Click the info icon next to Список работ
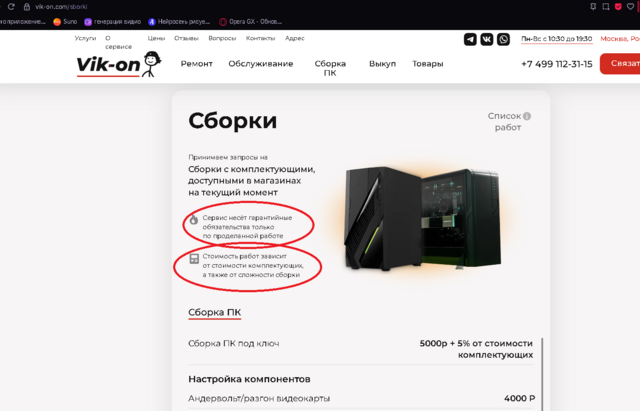Image resolution: width=640 pixels, height=411 pixels. 527,116
